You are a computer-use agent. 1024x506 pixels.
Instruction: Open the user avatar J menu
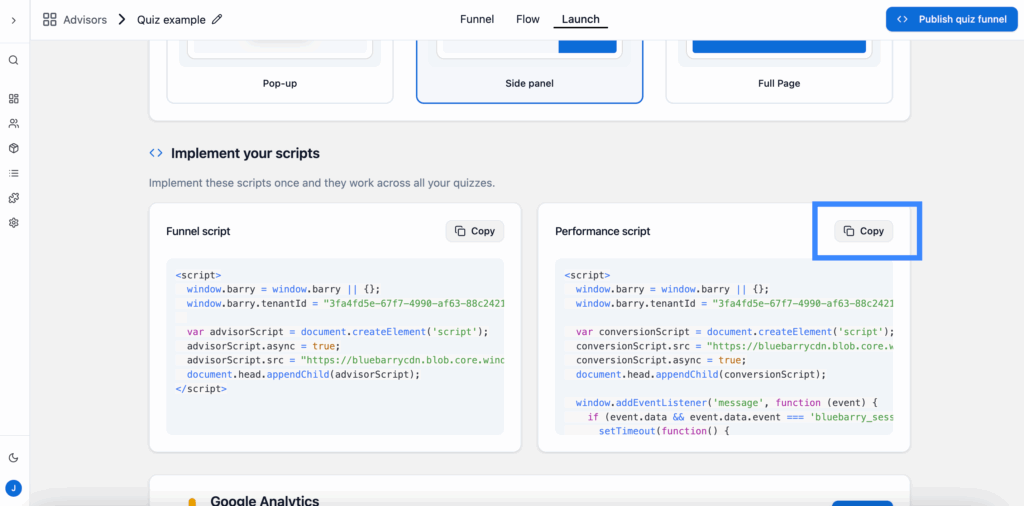coord(14,487)
